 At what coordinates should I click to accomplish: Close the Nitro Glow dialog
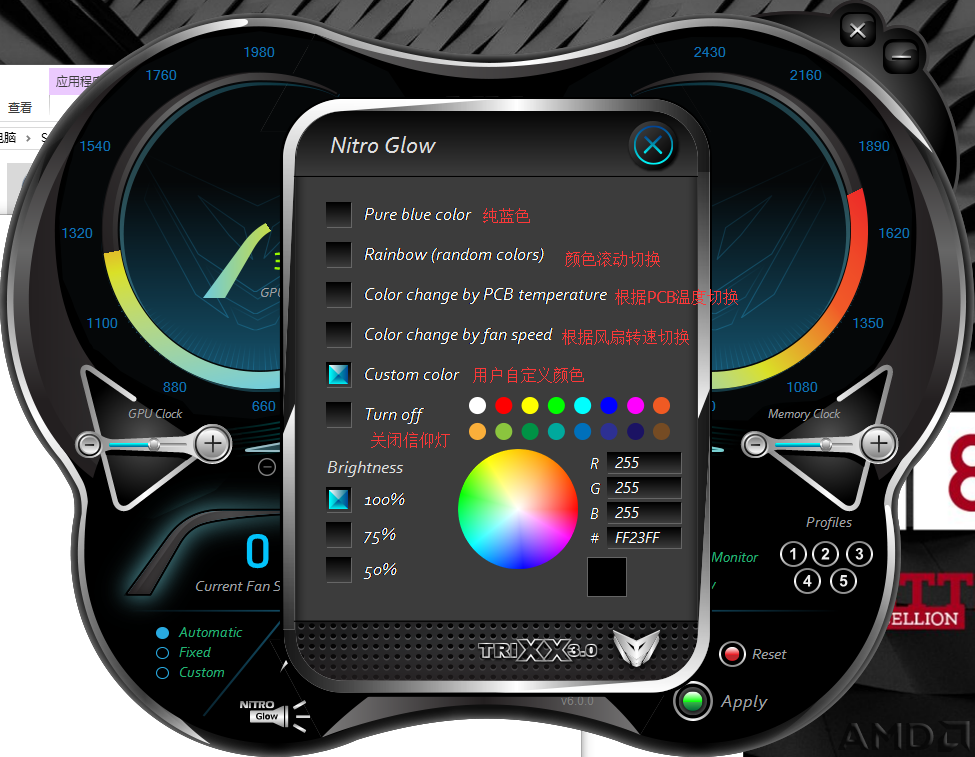pos(653,146)
